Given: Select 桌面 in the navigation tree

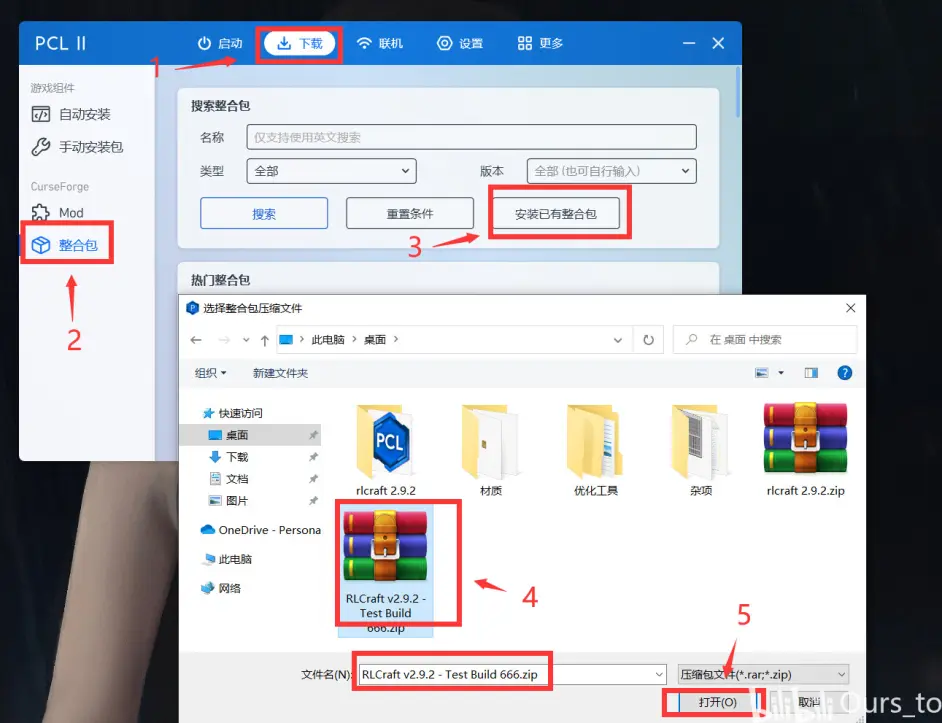Looking at the screenshot, I should (x=251, y=435).
